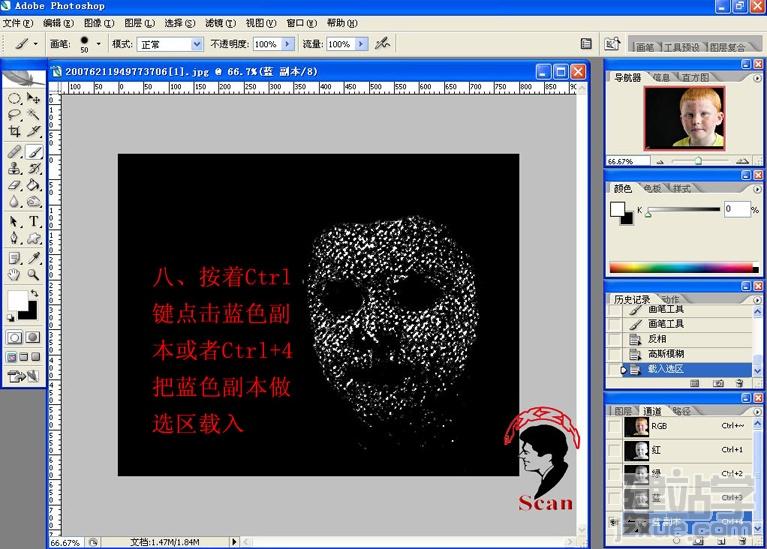Open the 流量 flow slider arrow

pyautogui.click(x=361, y=44)
